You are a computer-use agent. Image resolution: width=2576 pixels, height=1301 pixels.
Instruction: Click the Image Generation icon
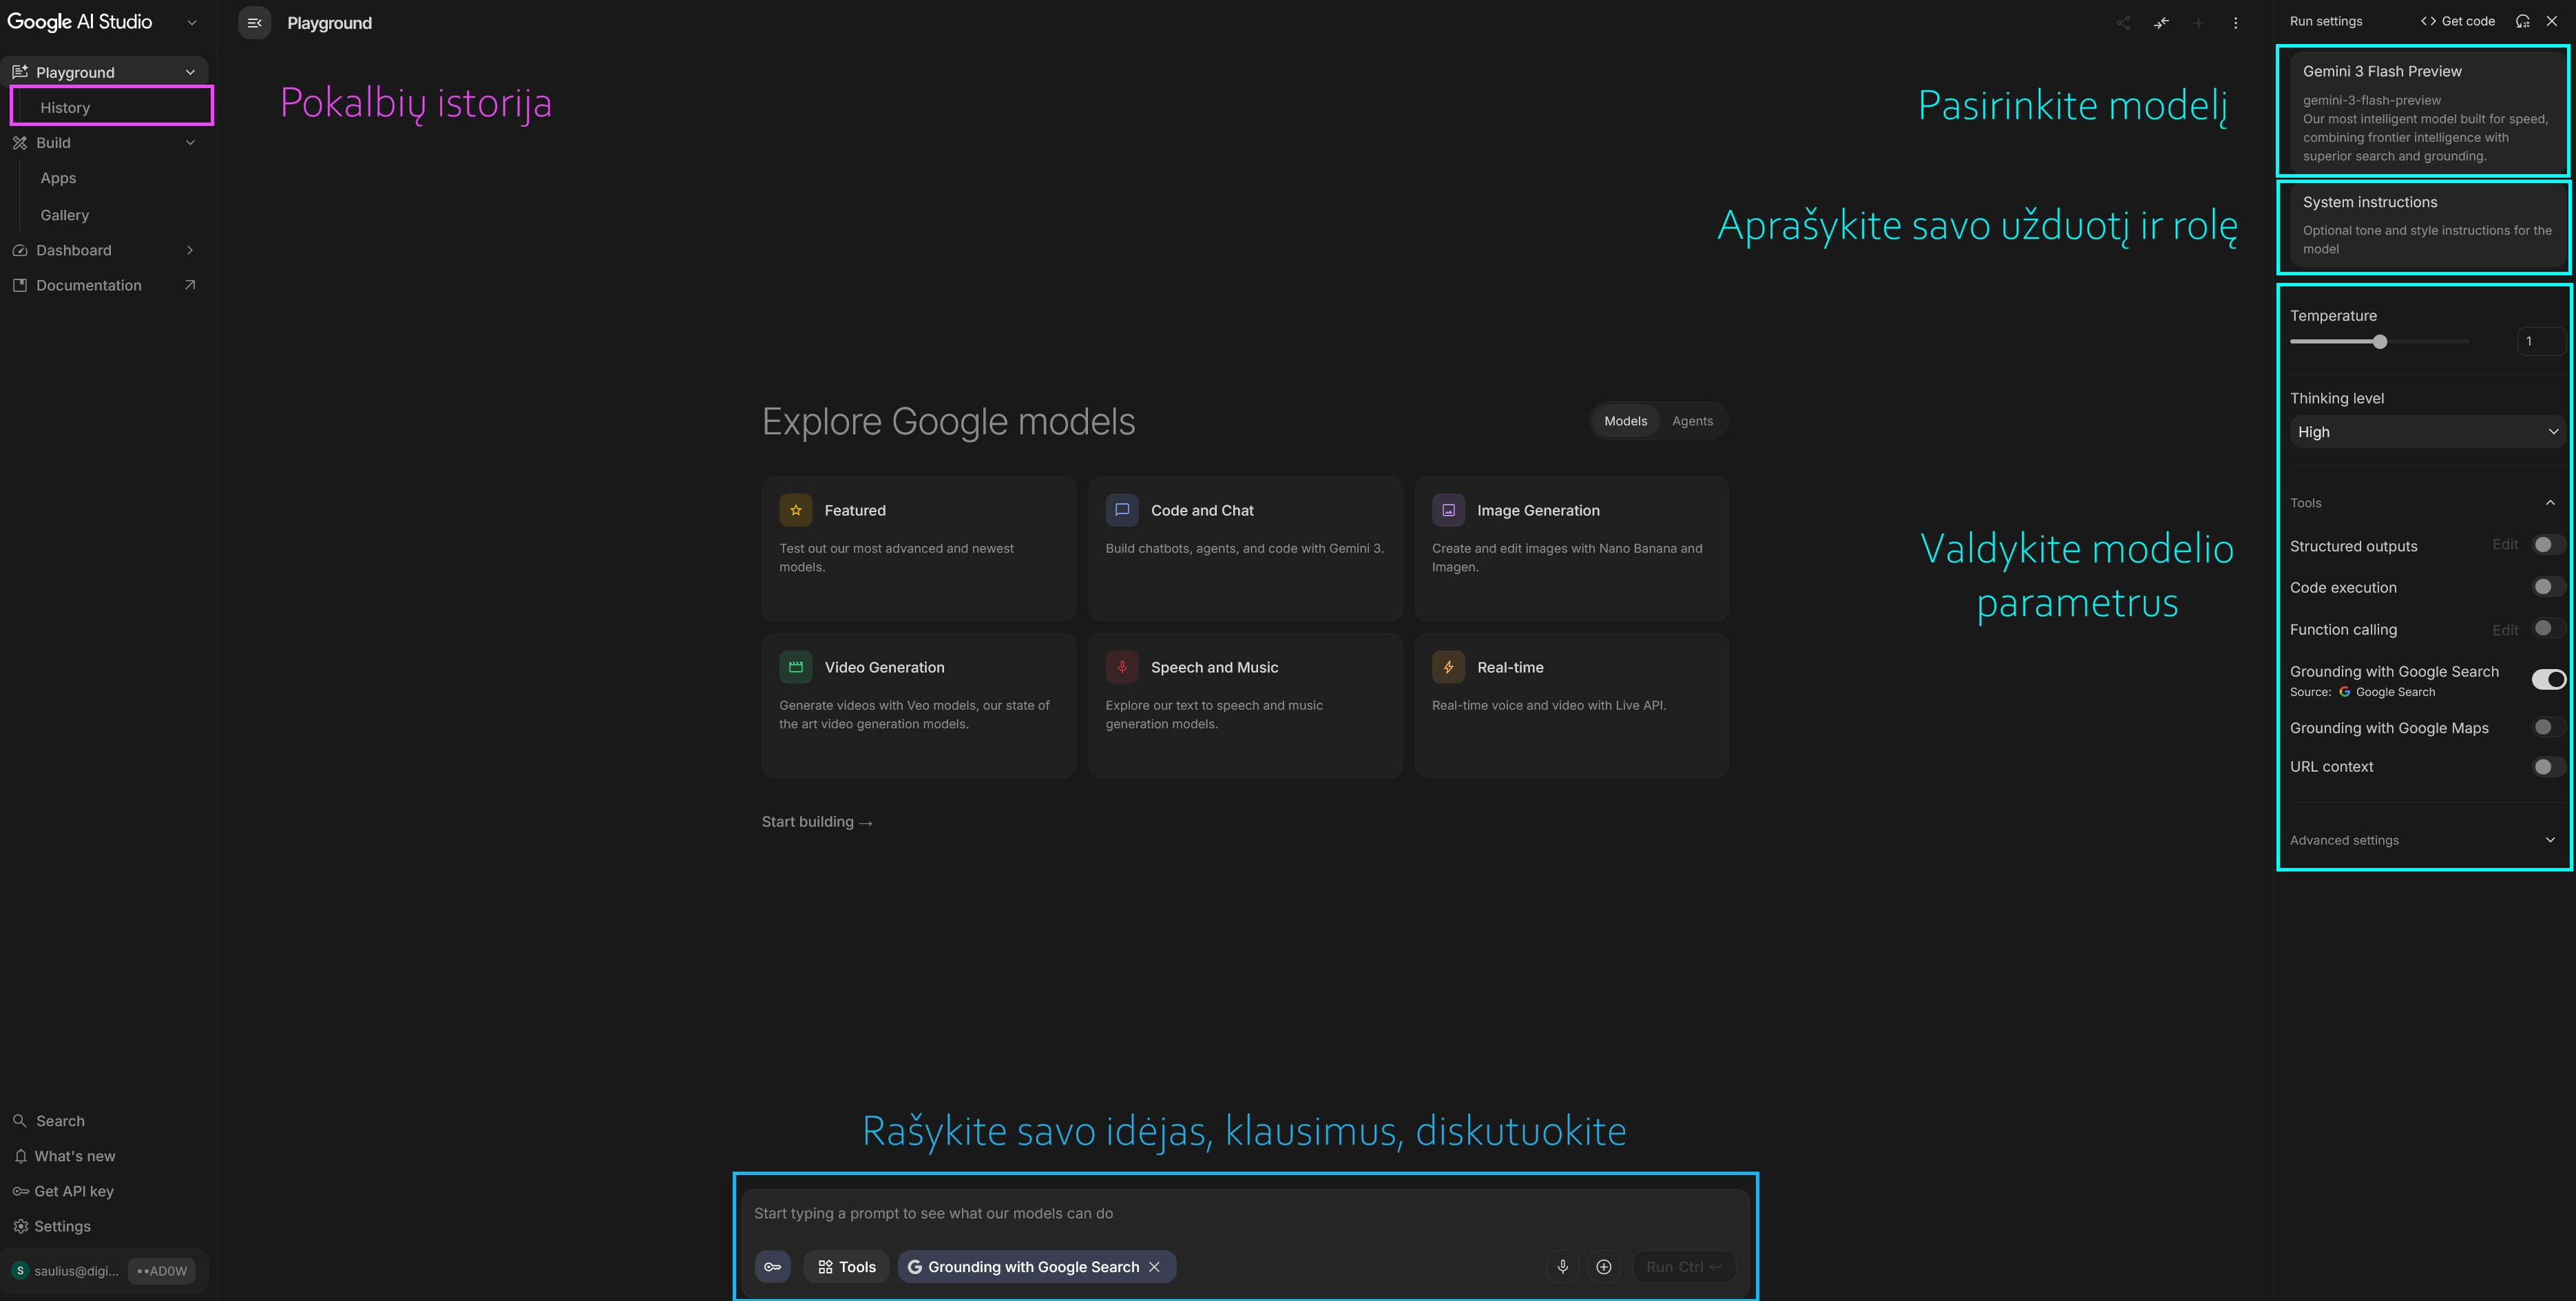click(x=1448, y=510)
